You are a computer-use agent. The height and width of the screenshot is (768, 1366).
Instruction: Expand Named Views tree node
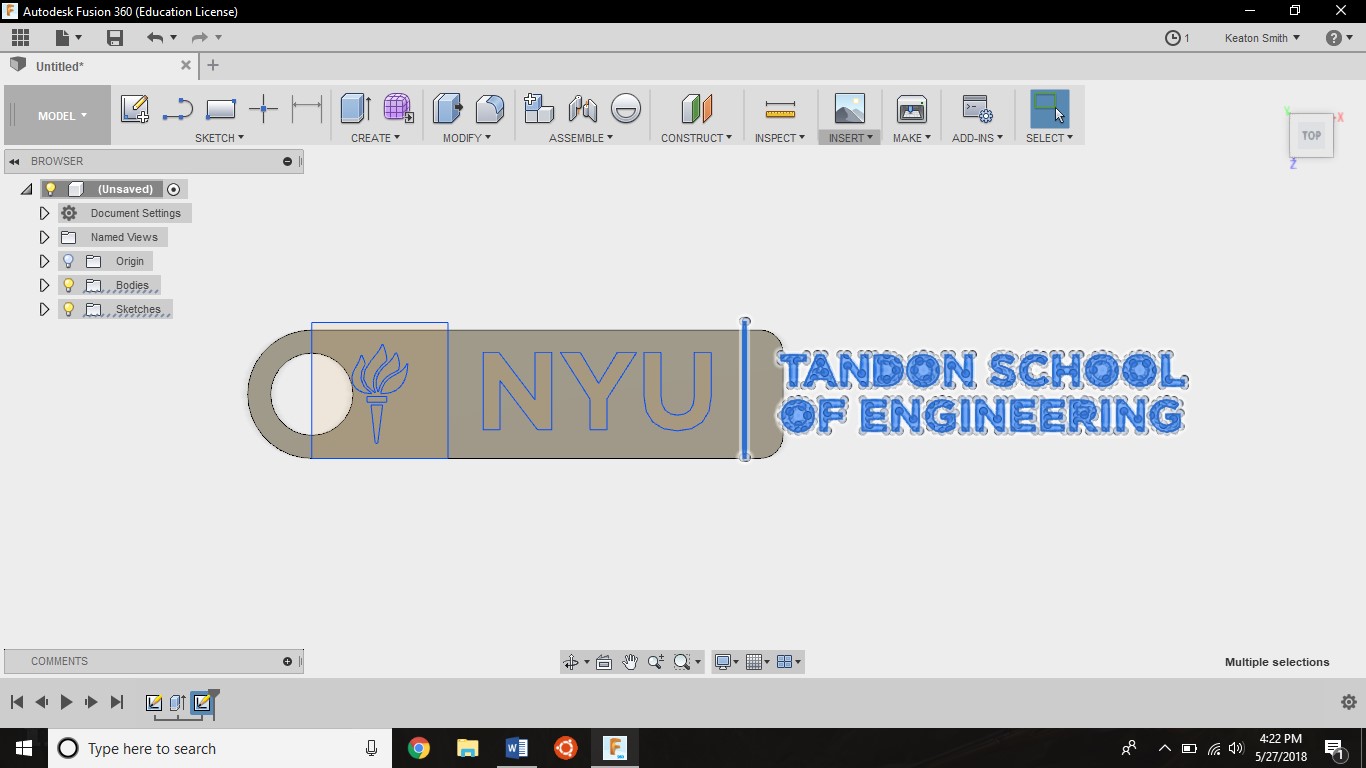coord(44,237)
